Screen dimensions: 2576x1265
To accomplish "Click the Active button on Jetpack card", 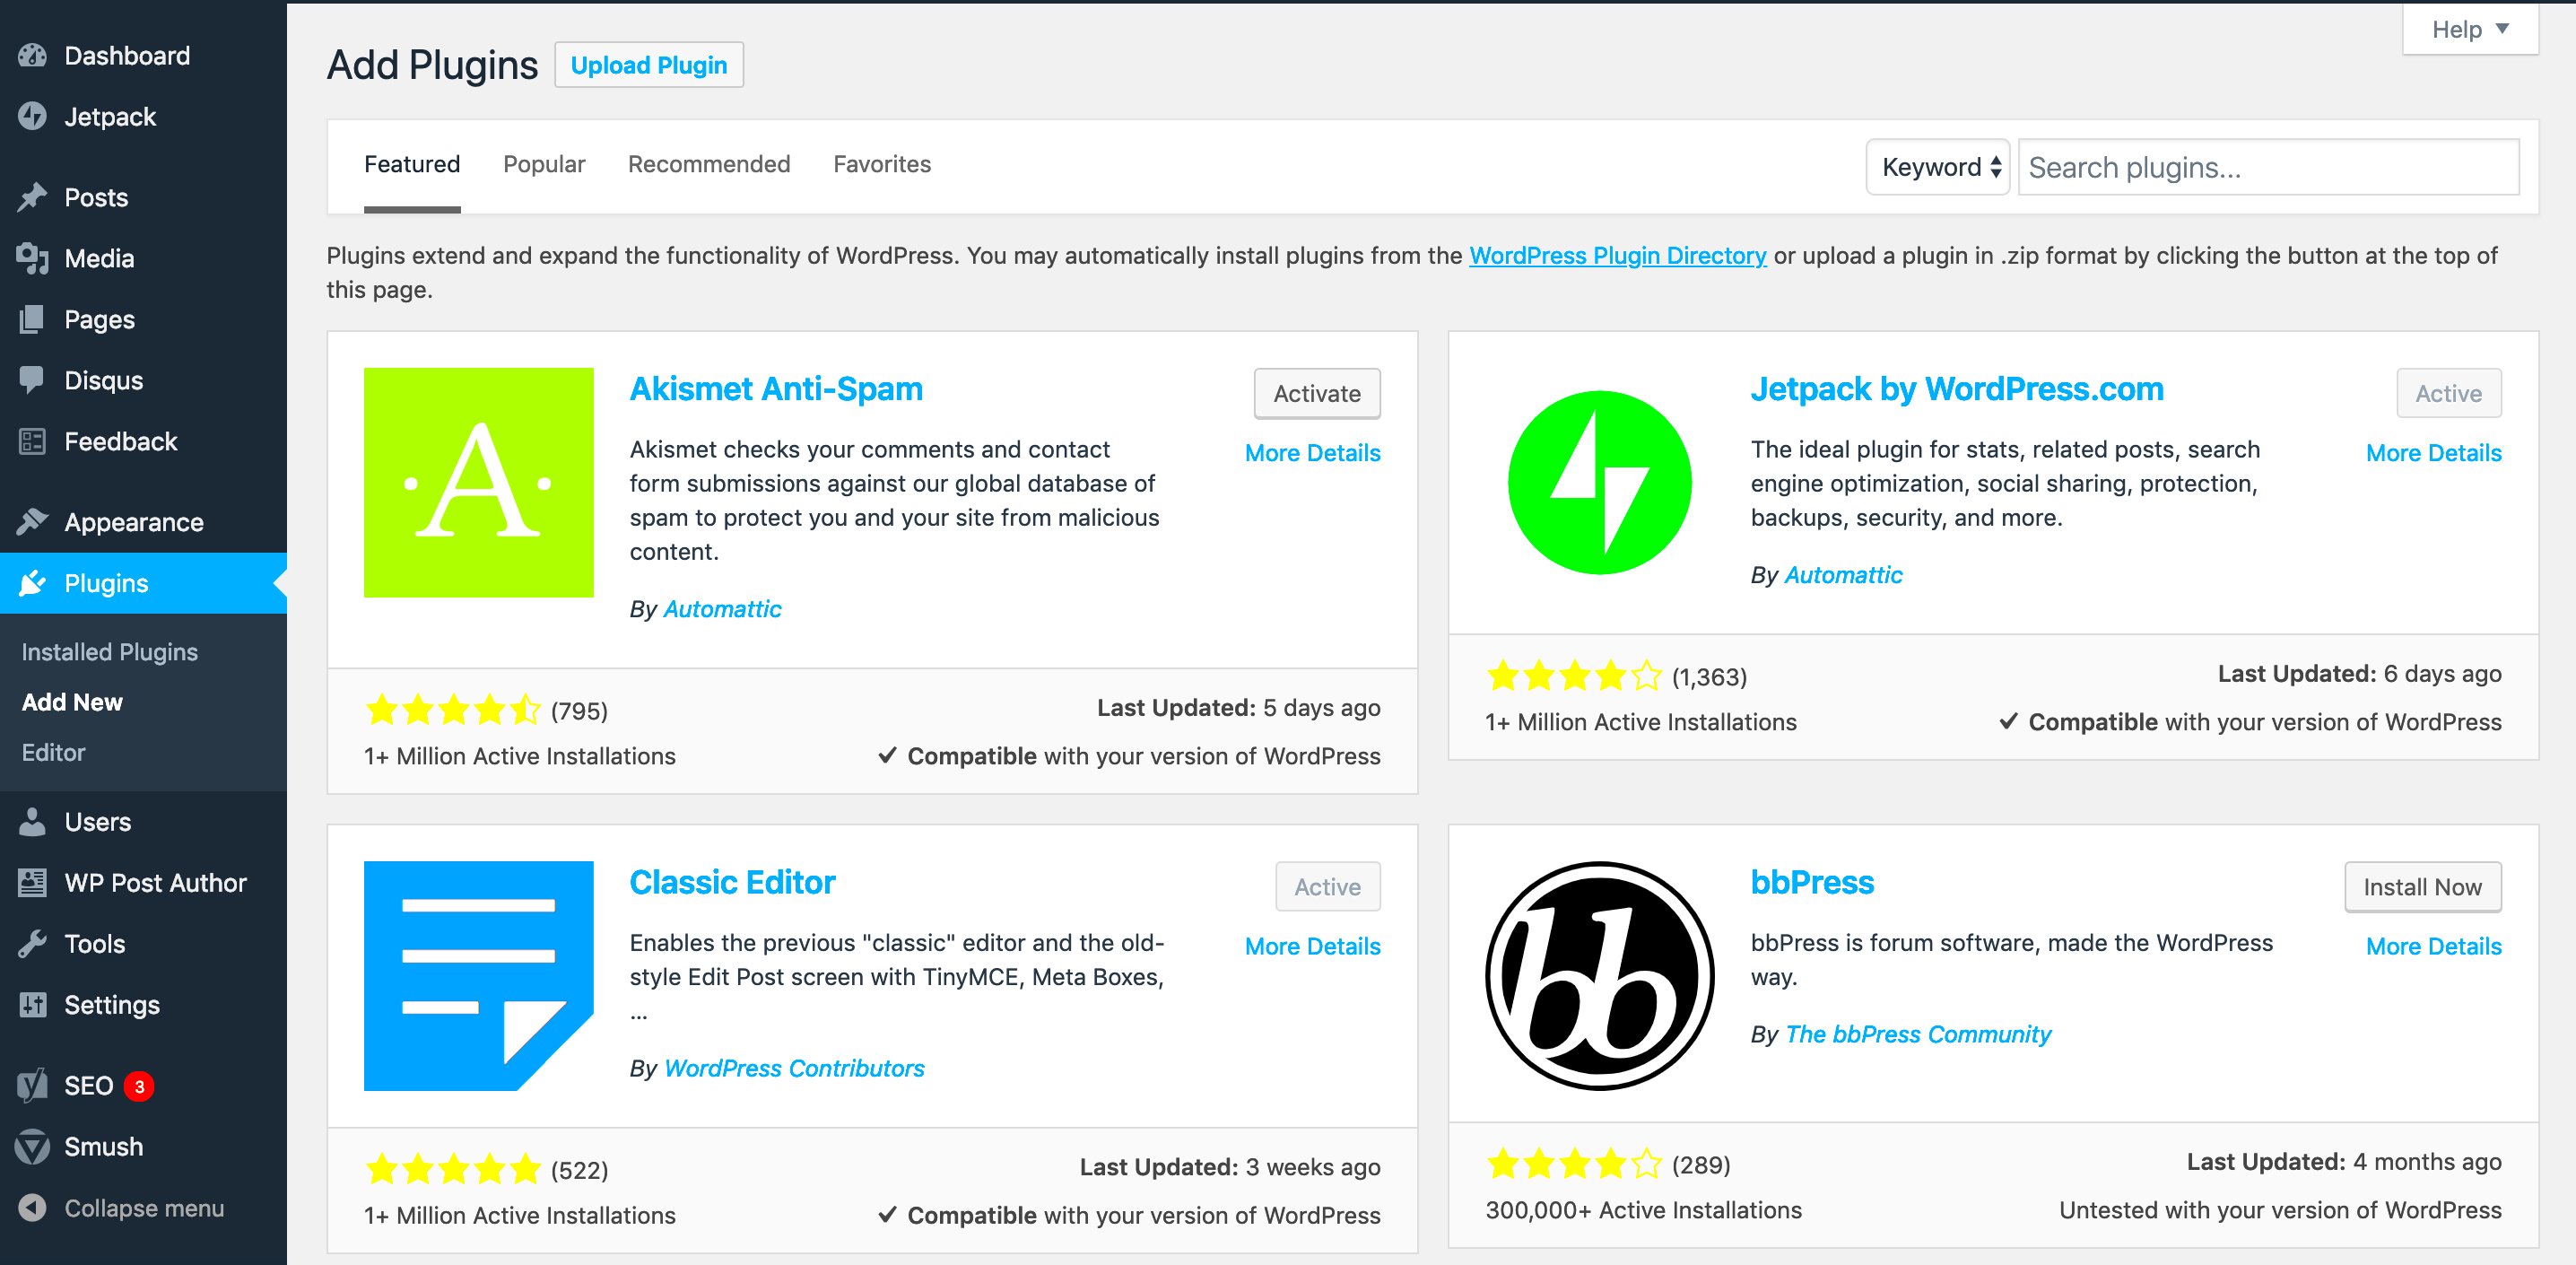I will point(2448,394).
